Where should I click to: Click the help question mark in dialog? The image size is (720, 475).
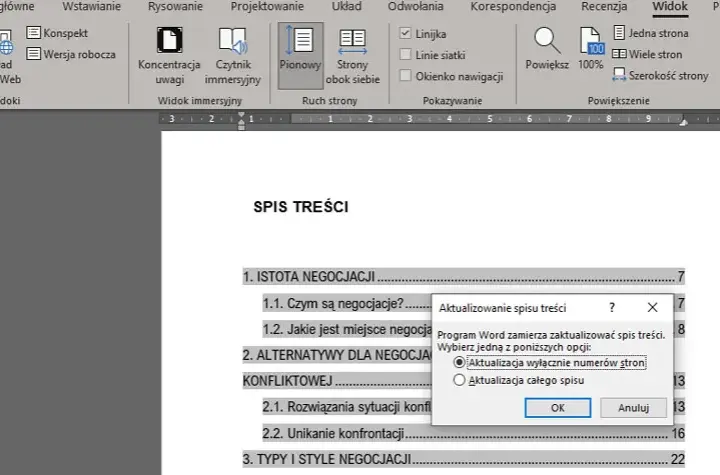click(x=612, y=307)
